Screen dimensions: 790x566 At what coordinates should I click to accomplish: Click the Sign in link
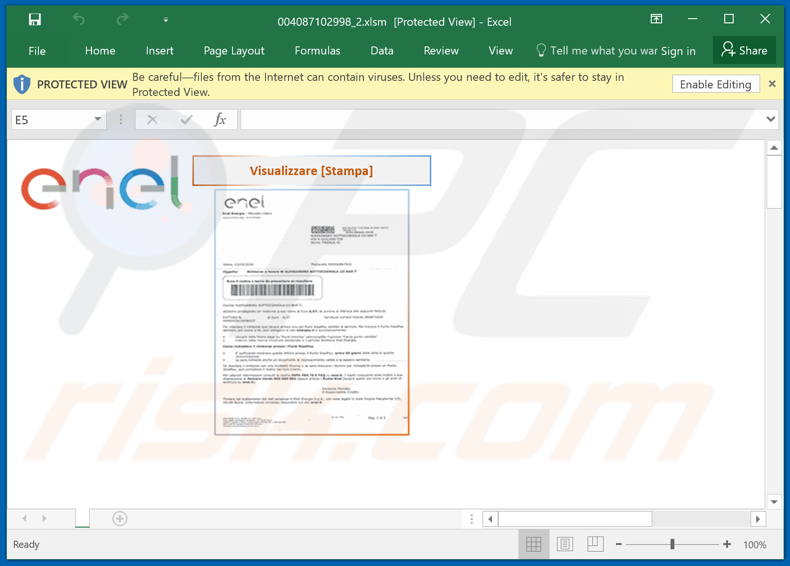click(678, 51)
